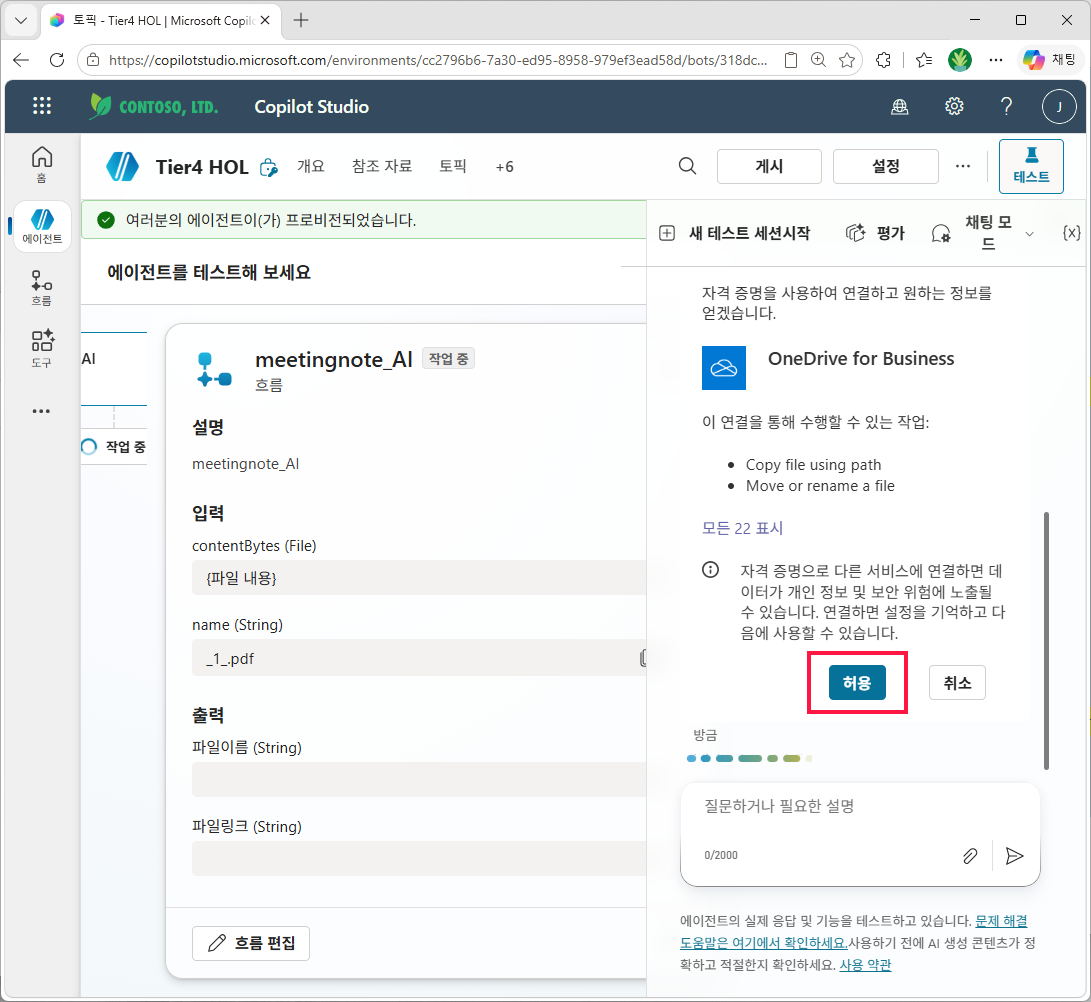Click the name field with _1_.pdf
Viewport: 1091px width, 1002px height.
coord(419,658)
